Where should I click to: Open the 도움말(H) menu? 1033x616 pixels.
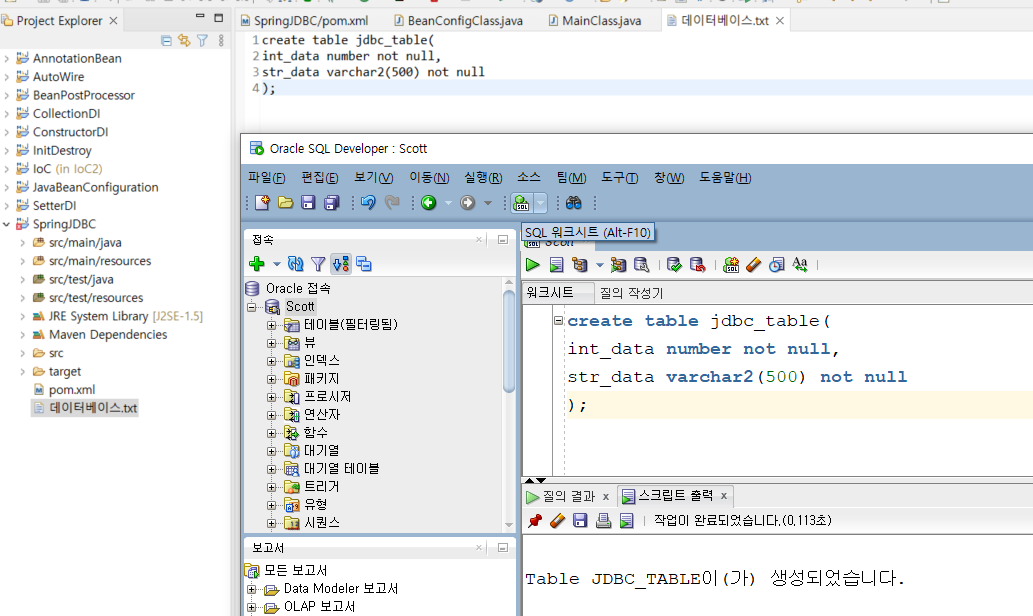coord(725,177)
